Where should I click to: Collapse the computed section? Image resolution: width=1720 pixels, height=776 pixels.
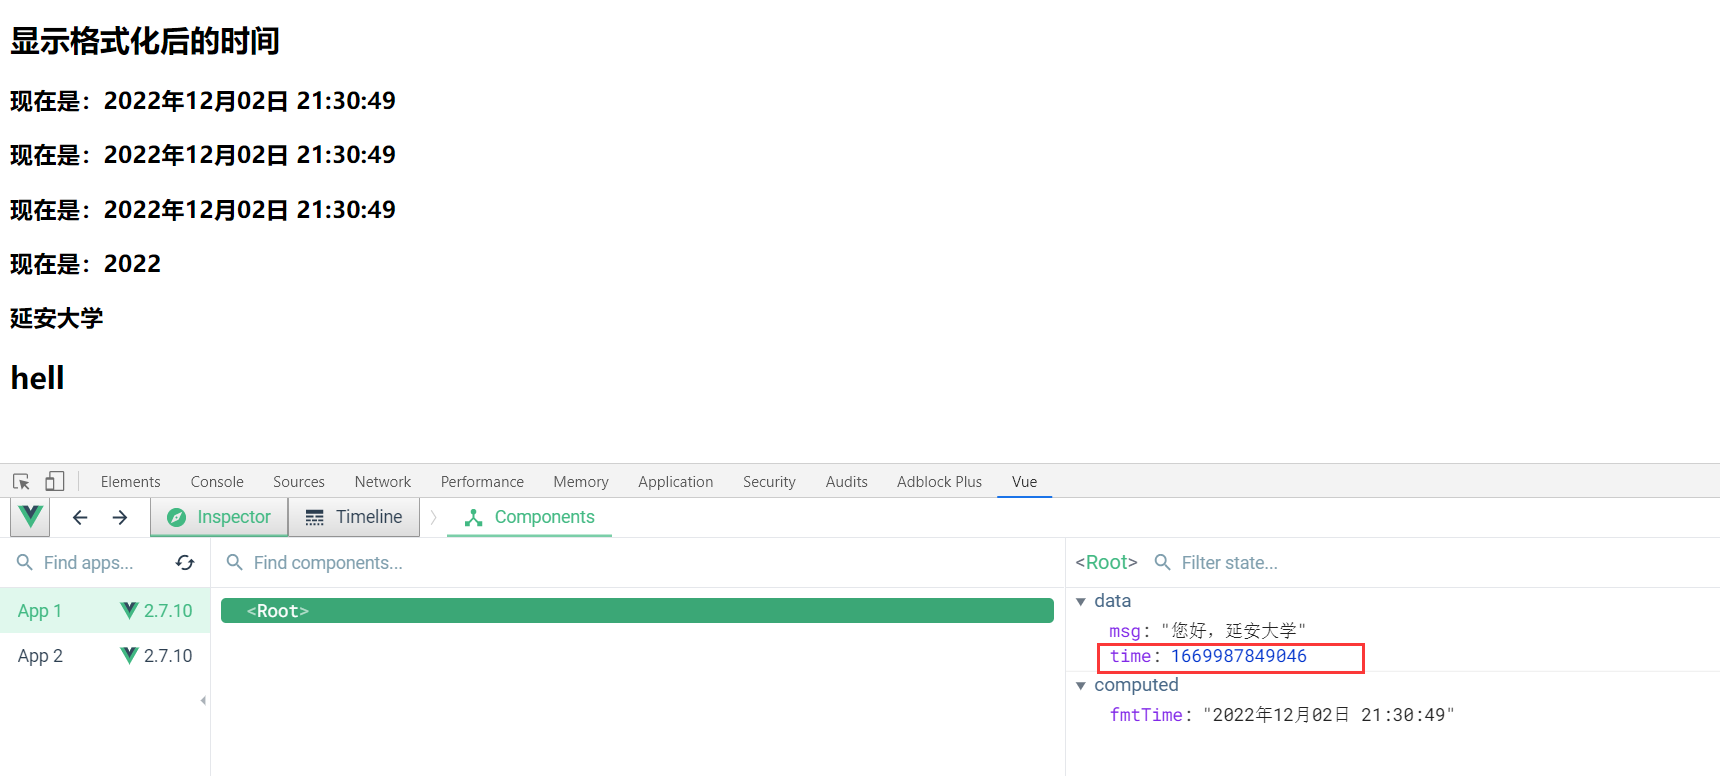pyautogui.click(x=1081, y=685)
